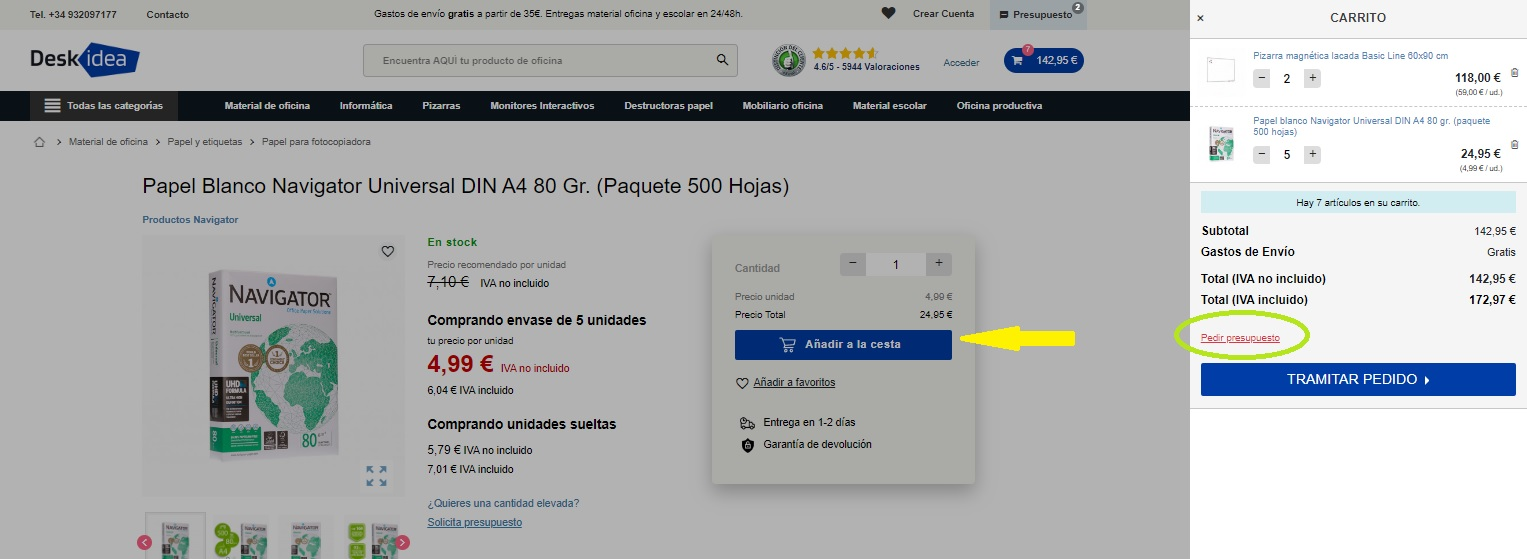Click the main Navigator product image
1527x559 pixels.
pos(272,365)
